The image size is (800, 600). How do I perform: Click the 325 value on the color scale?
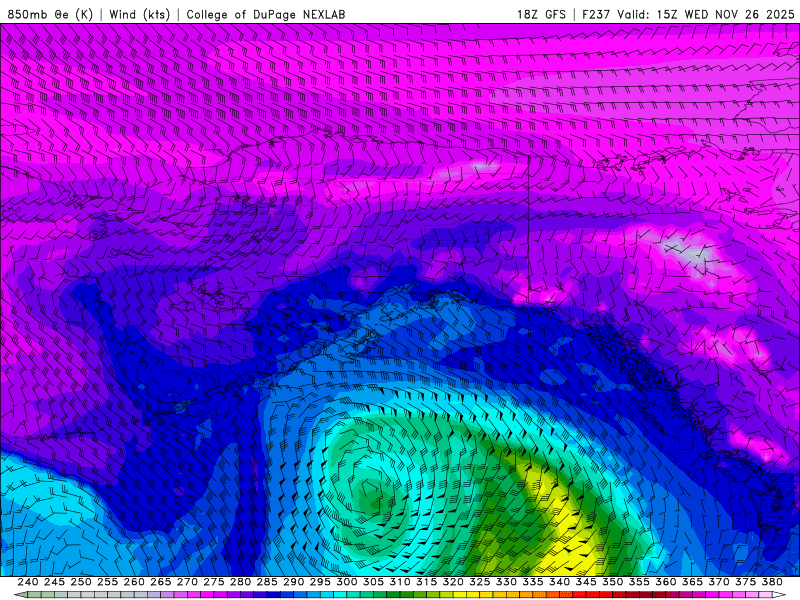coord(480,582)
